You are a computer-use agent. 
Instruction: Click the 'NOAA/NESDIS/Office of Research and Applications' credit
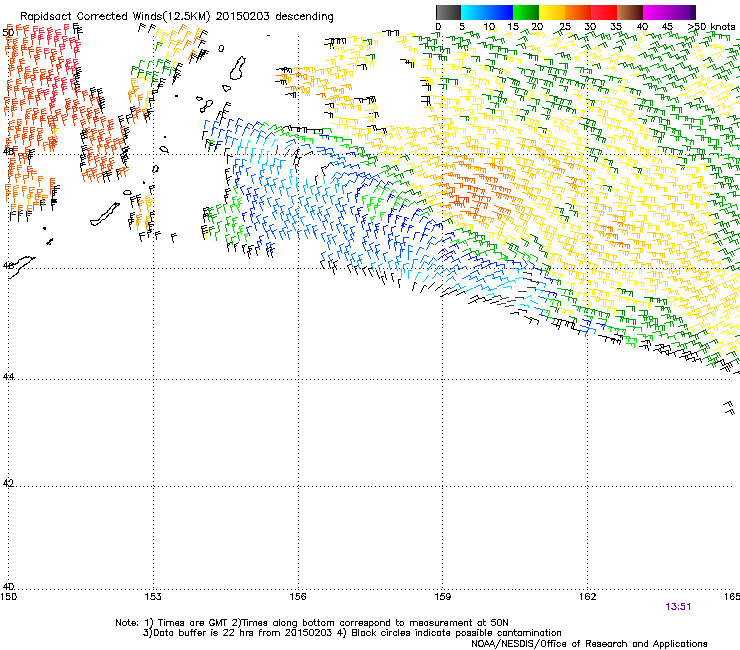(x=589, y=644)
